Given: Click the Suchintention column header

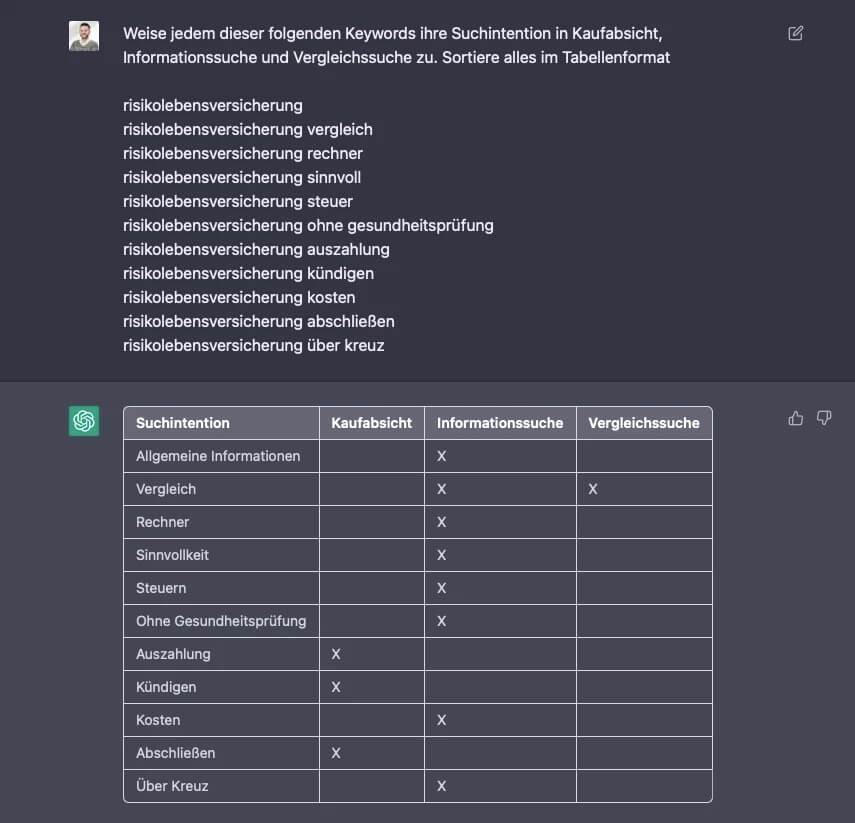Looking at the screenshot, I should [183, 423].
